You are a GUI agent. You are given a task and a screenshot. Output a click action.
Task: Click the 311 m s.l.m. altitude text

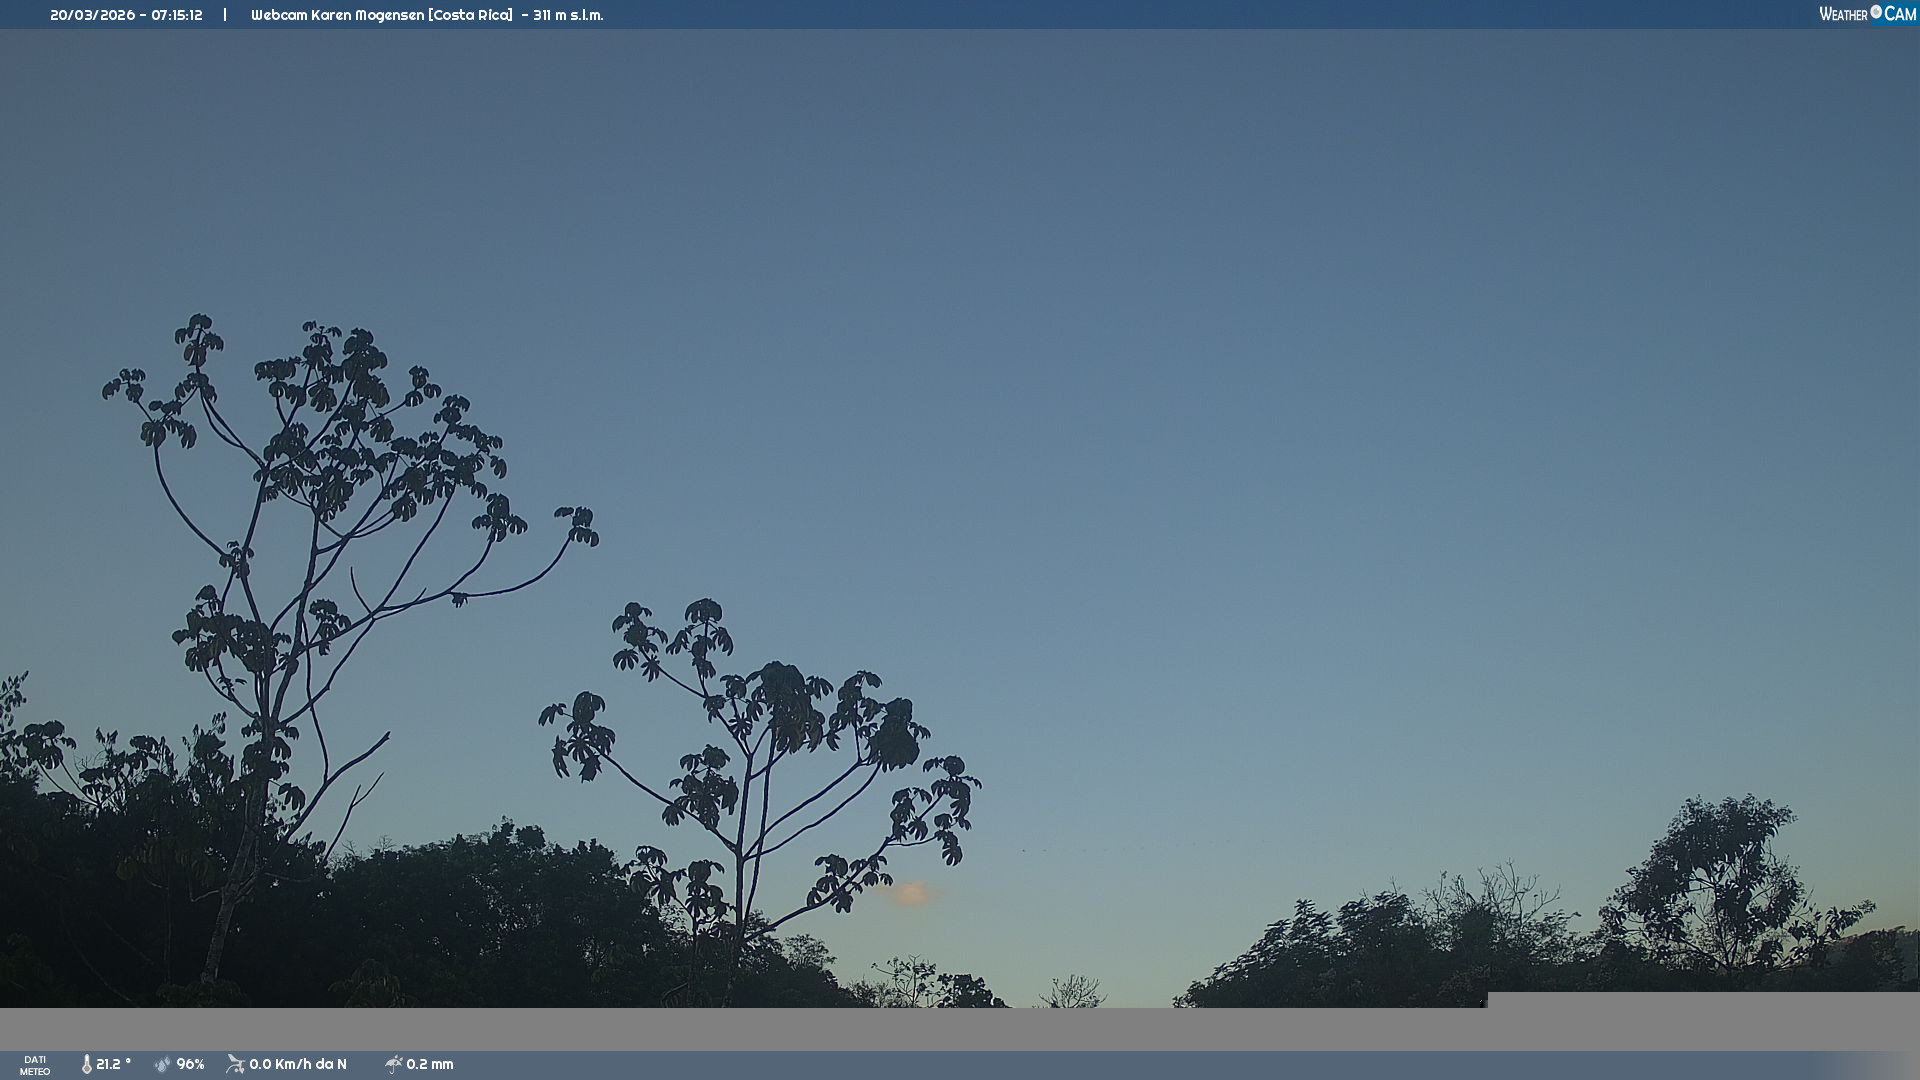click(x=568, y=15)
